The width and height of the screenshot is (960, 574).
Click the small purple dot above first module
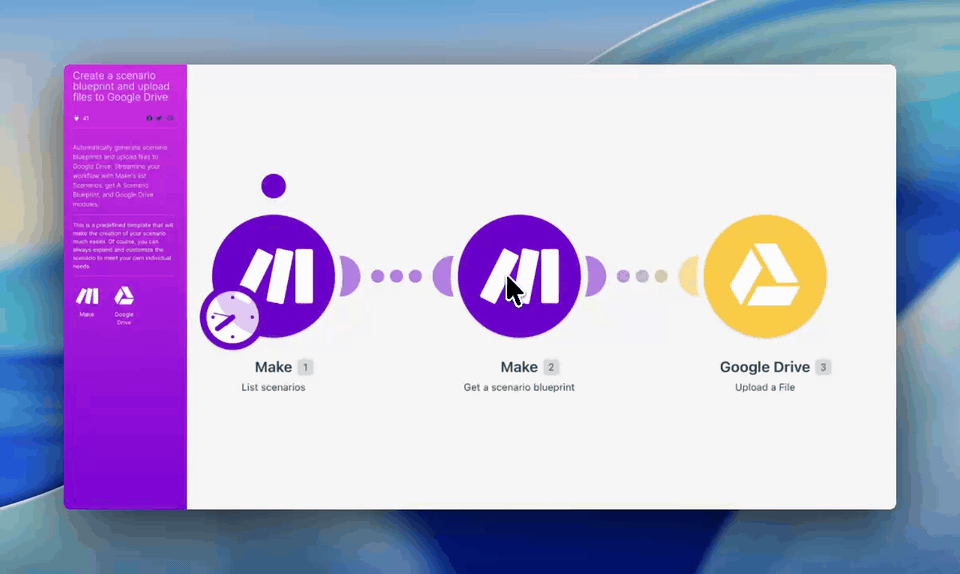pyautogui.click(x=273, y=186)
